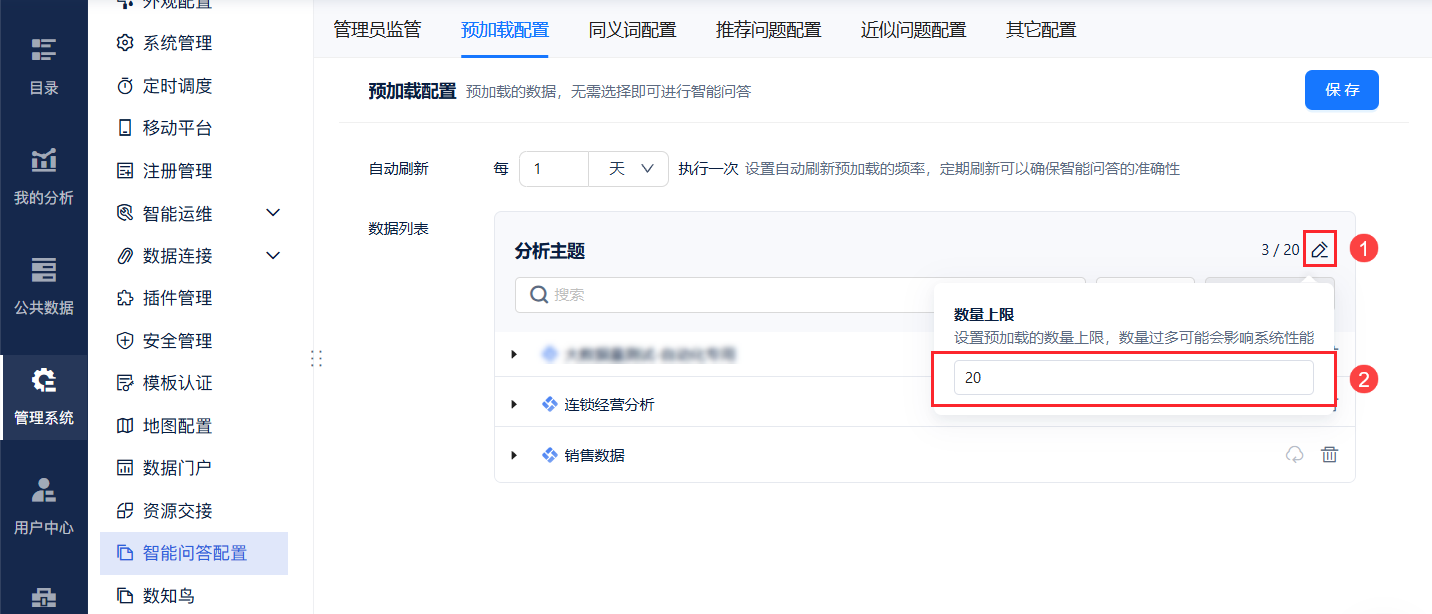Click the 安全管理 shield icon

[x=125, y=341]
